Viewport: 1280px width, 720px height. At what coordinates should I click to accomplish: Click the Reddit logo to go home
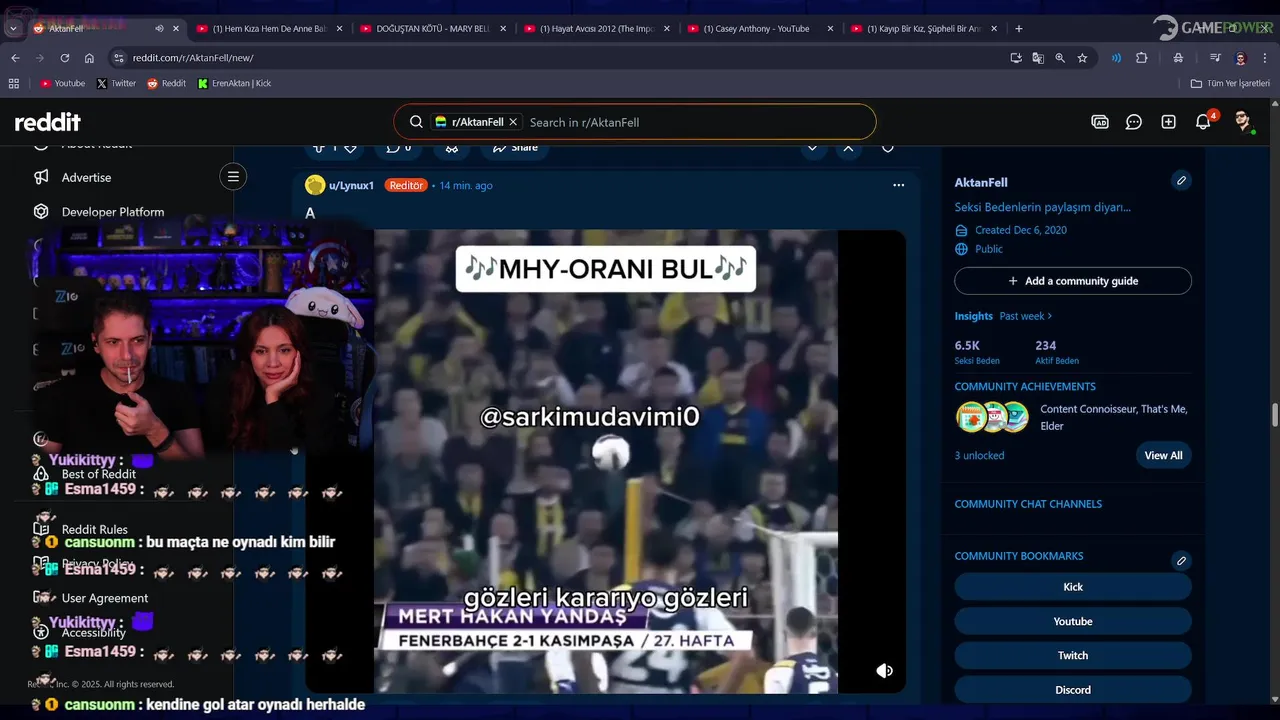(47, 122)
